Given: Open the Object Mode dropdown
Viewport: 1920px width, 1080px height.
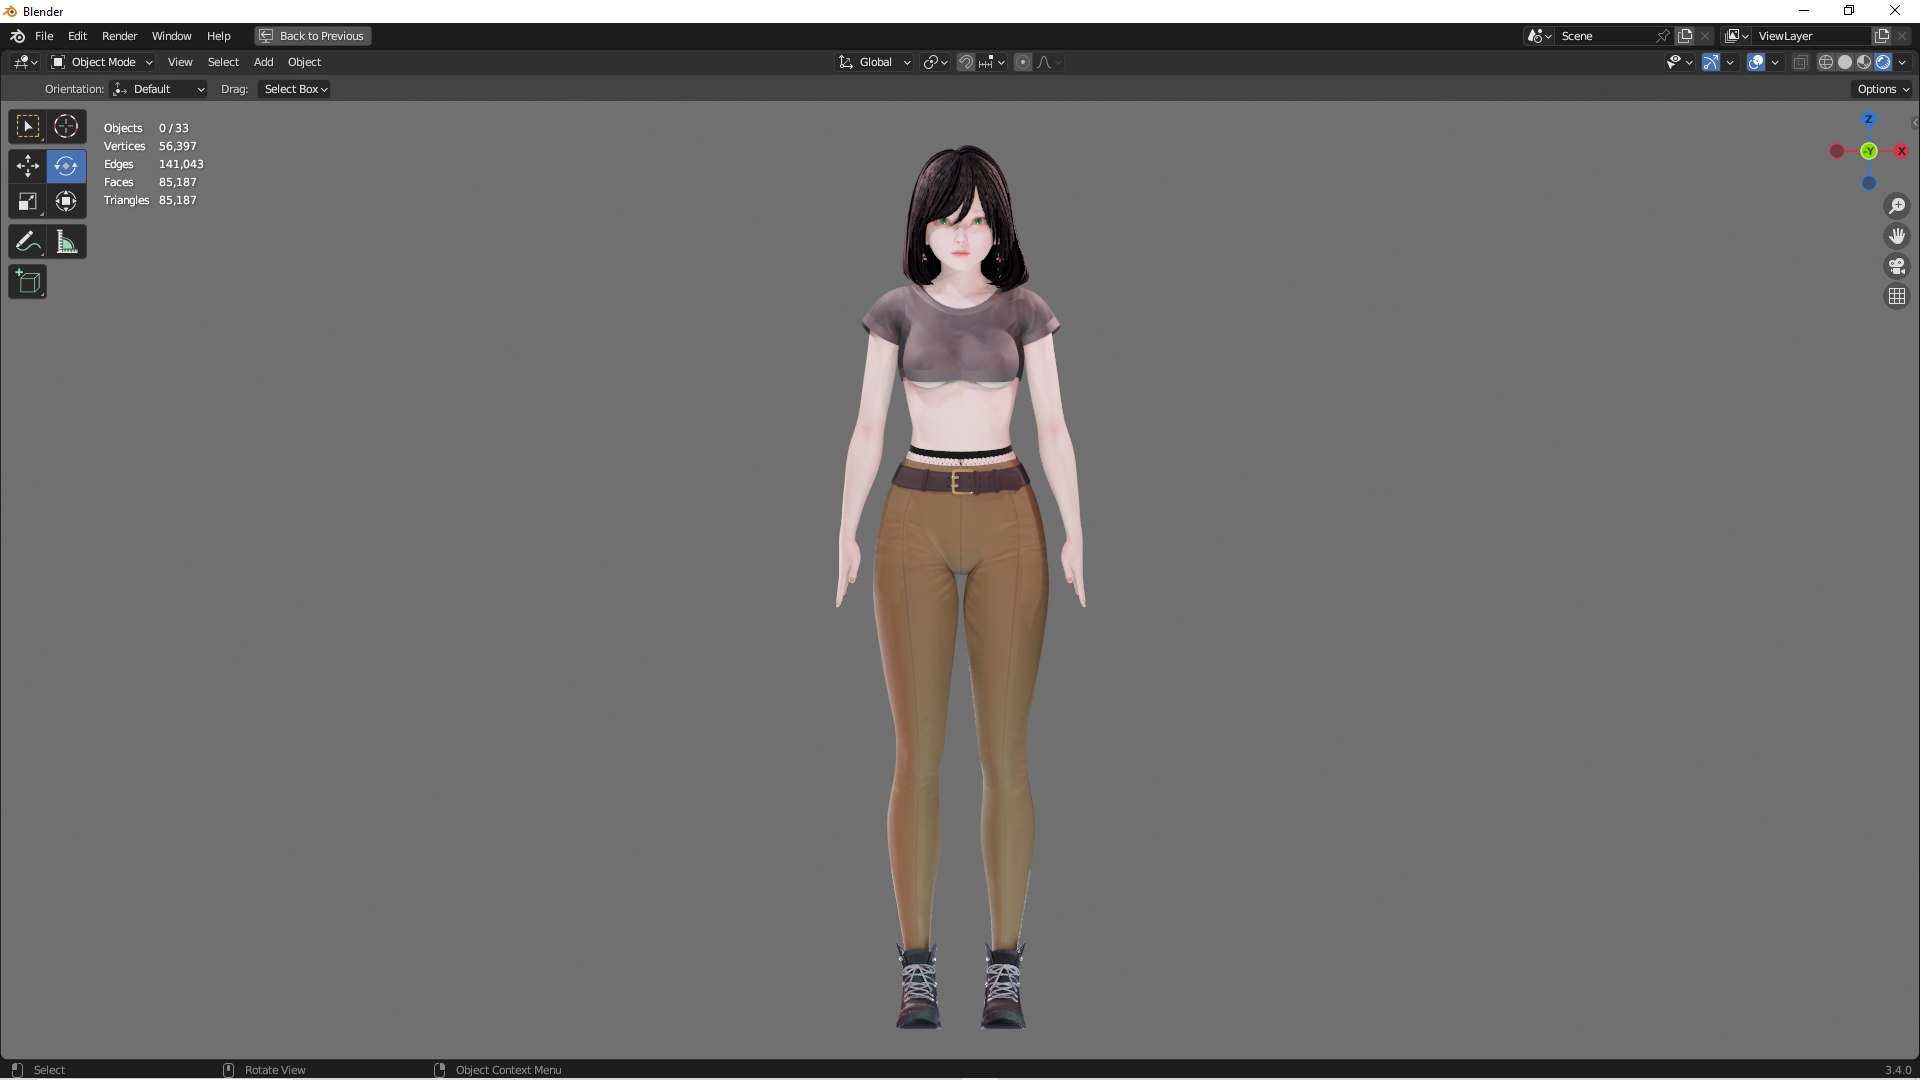Looking at the screenshot, I should pyautogui.click(x=102, y=62).
